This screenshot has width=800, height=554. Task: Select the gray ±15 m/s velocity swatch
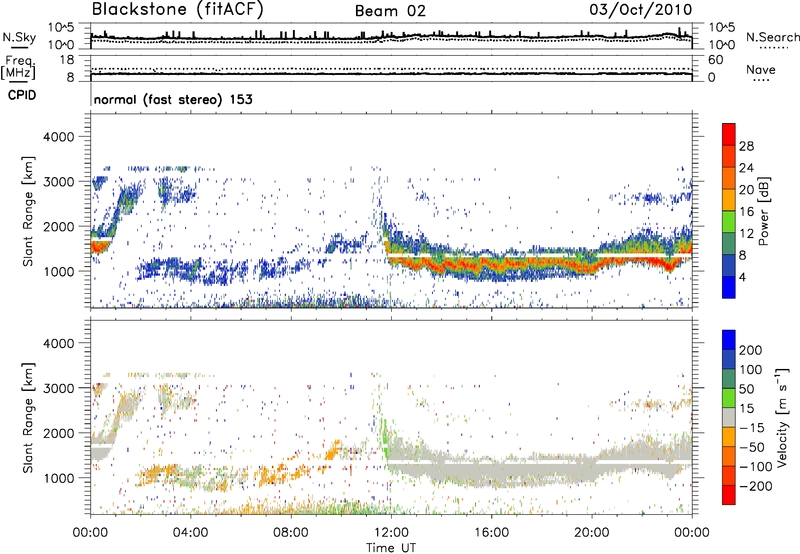pyautogui.click(x=729, y=418)
